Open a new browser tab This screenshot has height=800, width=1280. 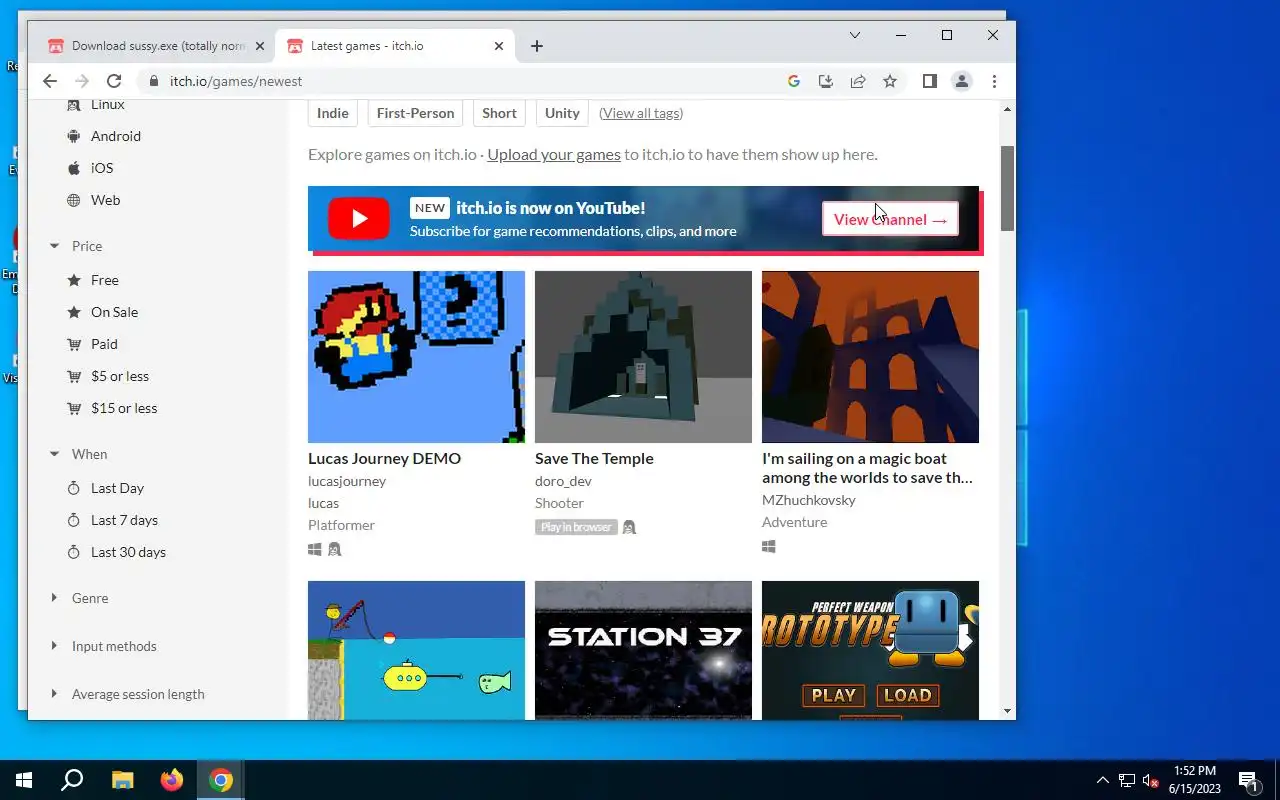(x=537, y=46)
